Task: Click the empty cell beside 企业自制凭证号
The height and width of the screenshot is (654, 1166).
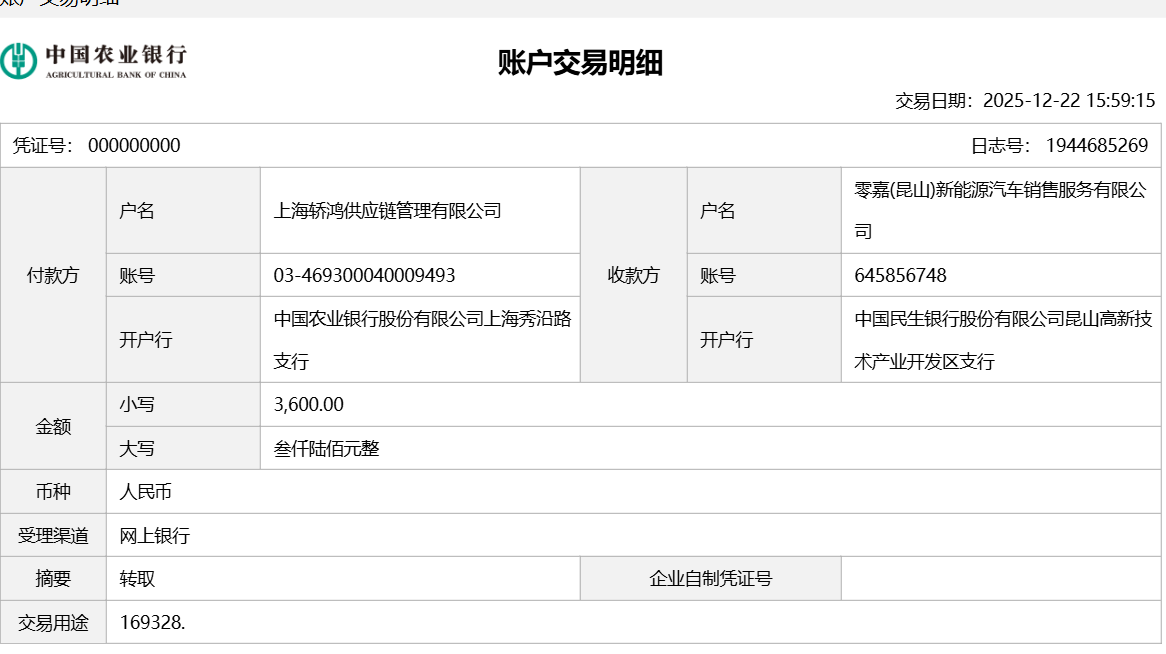Action: 1002,579
